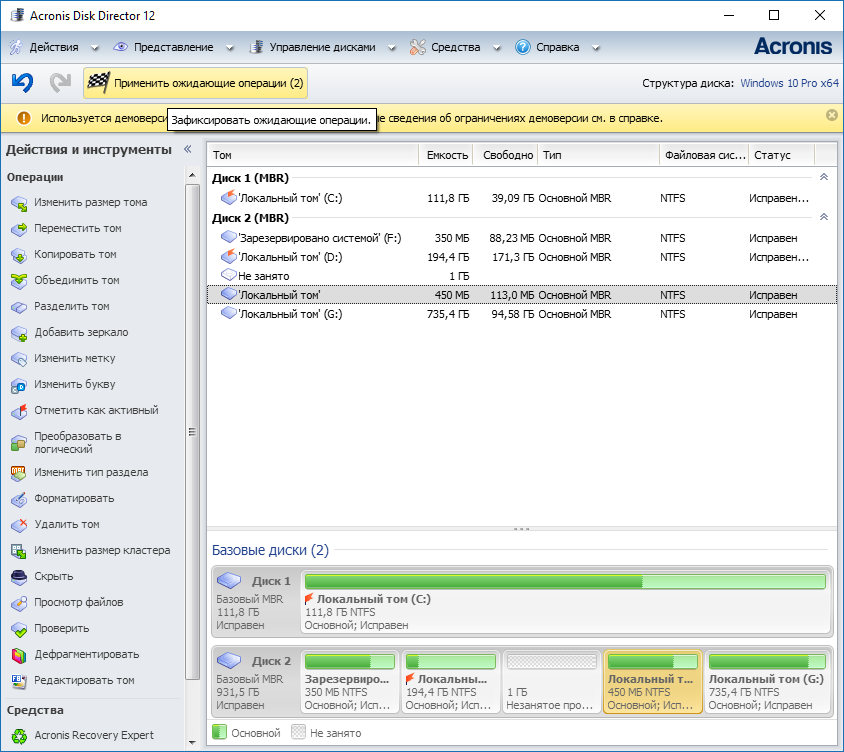Click the 194,4 ГБ NTFS partition usage bar
Image resolution: width=844 pixels, height=752 pixels.
tap(451, 661)
